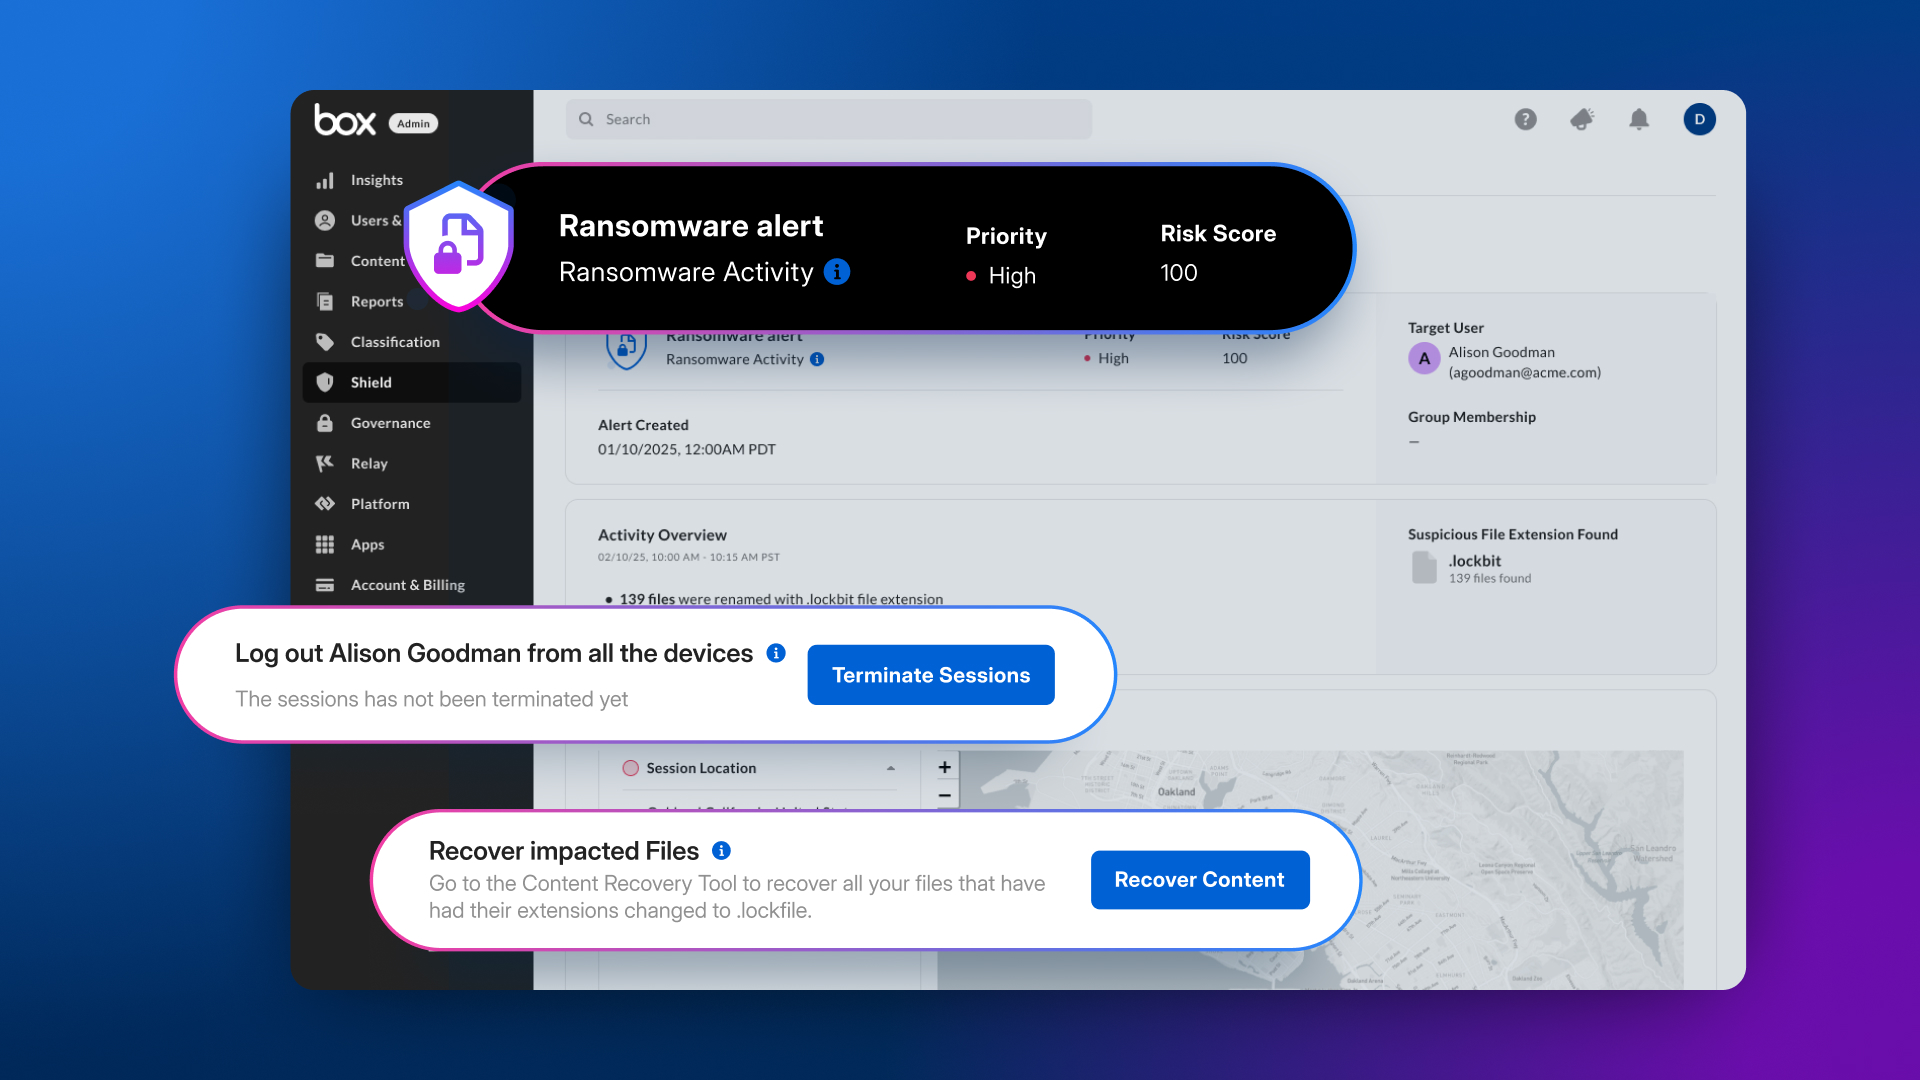The height and width of the screenshot is (1080, 1920).
Task: Open the Shield section in the sidebar
Action: 370,382
